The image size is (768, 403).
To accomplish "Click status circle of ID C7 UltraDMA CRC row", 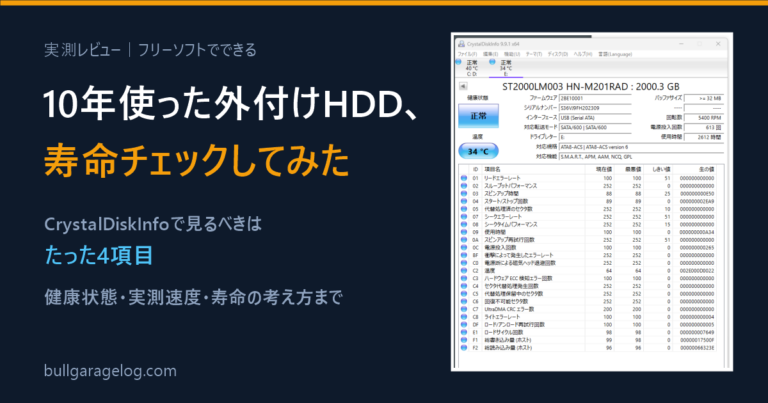I will click(464, 309).
